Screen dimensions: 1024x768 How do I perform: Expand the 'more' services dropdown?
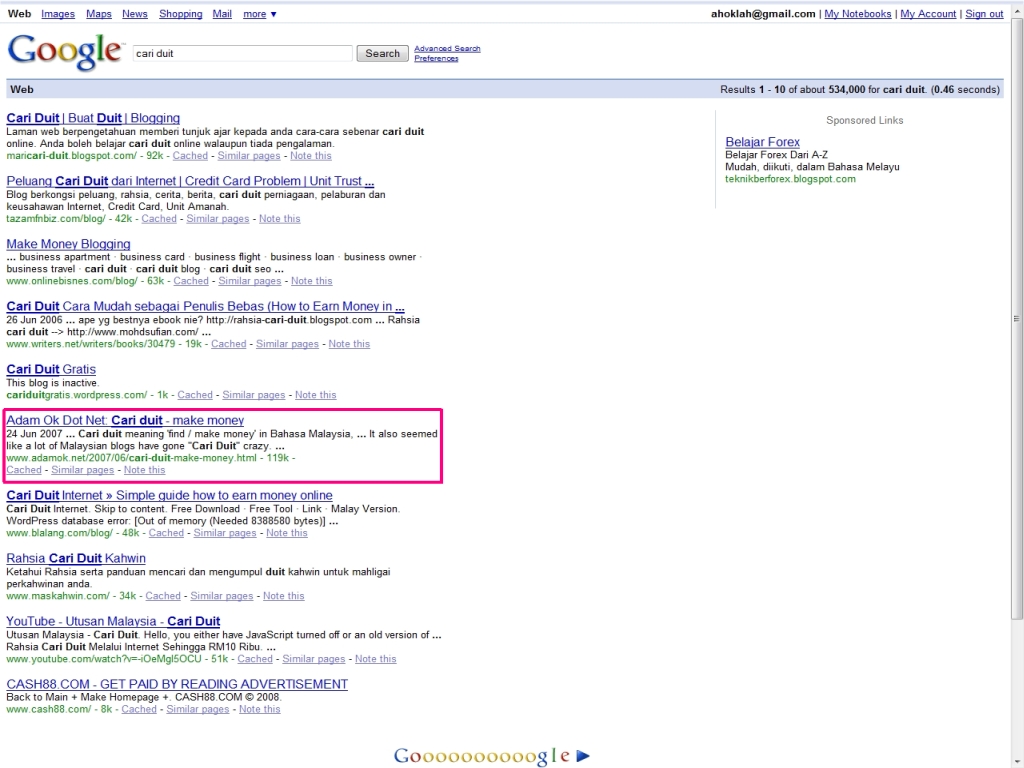pyautogui.click(x=259, y=14)
